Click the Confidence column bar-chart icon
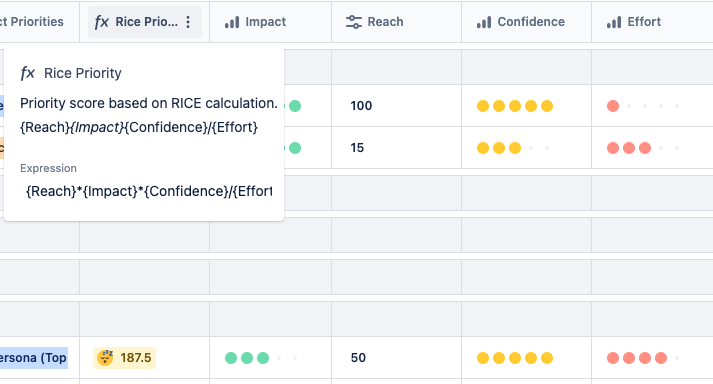 point(484,22)
